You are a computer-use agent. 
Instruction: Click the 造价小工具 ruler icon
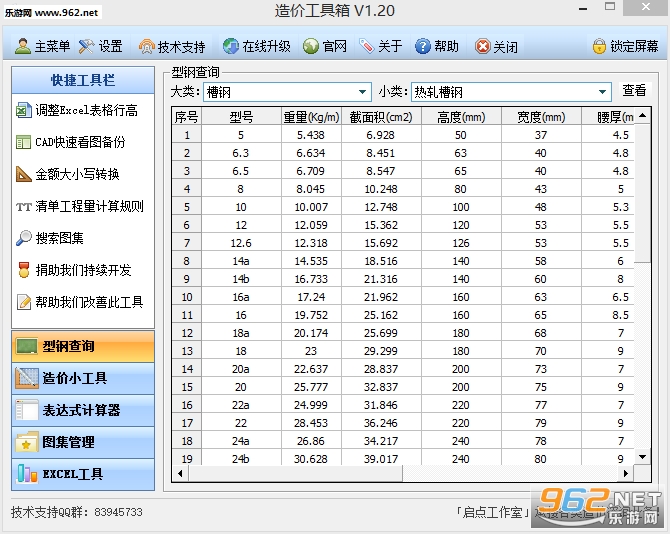[x=26, y=378]
